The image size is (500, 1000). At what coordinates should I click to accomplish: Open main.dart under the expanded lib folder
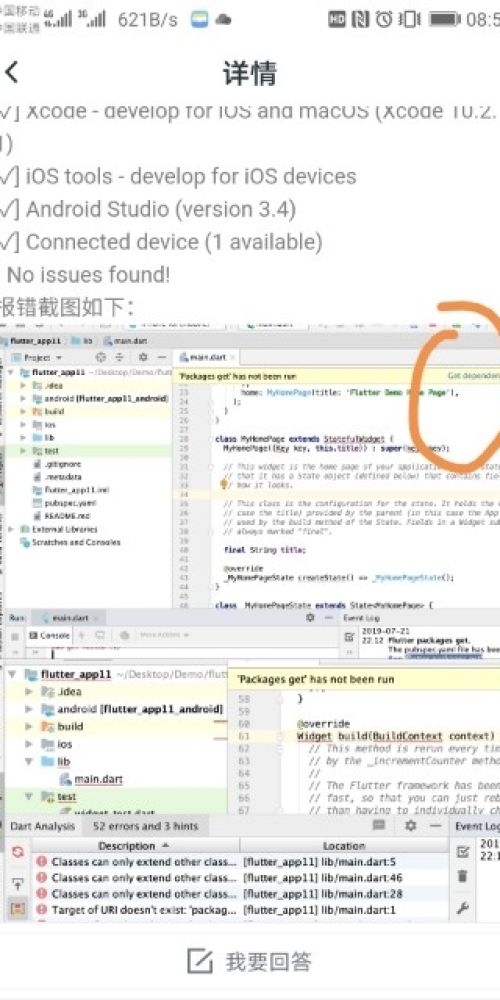point(91,779)
